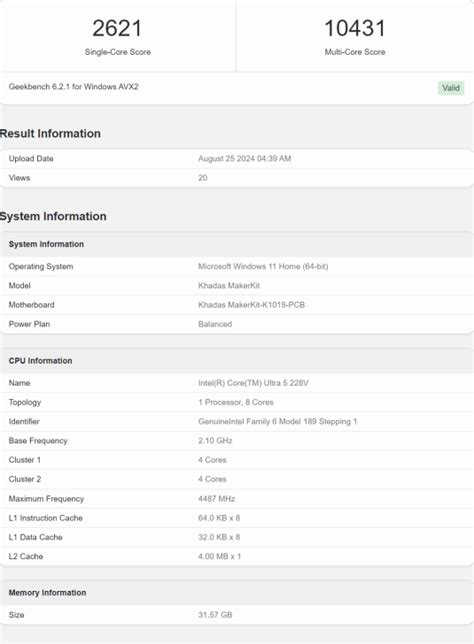Click the Base Frequency 2.10 GHz value
474x644 pixels.
(x=215, y=441)
